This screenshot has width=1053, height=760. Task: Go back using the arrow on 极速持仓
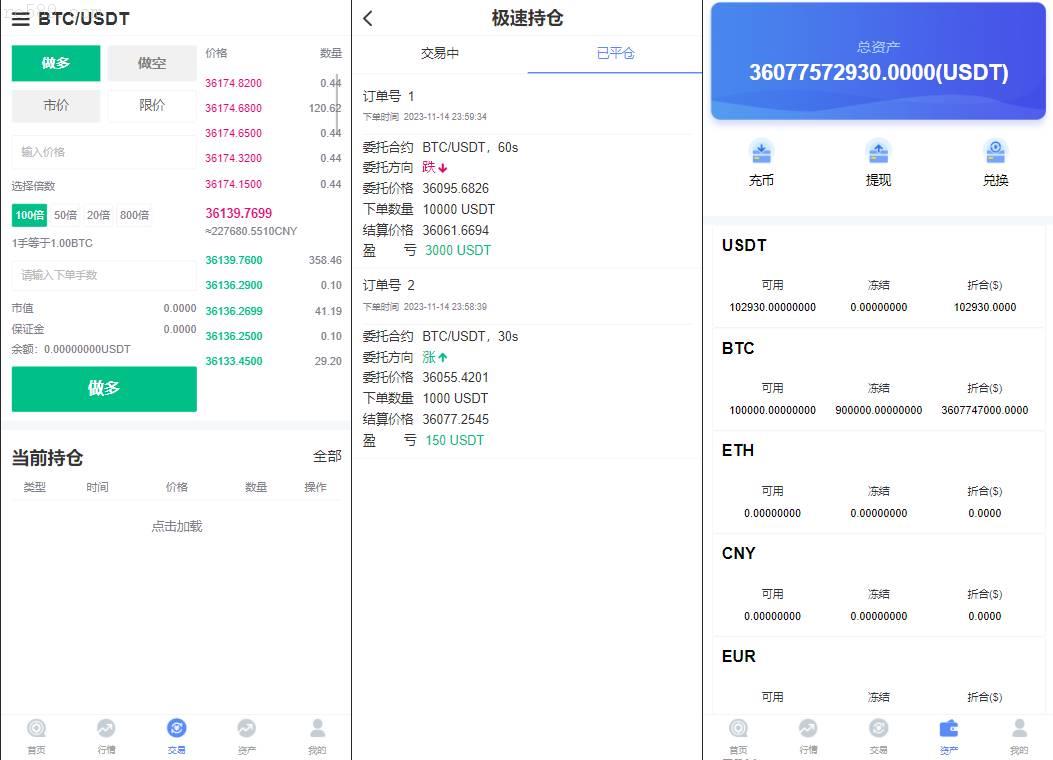(368, 19)
